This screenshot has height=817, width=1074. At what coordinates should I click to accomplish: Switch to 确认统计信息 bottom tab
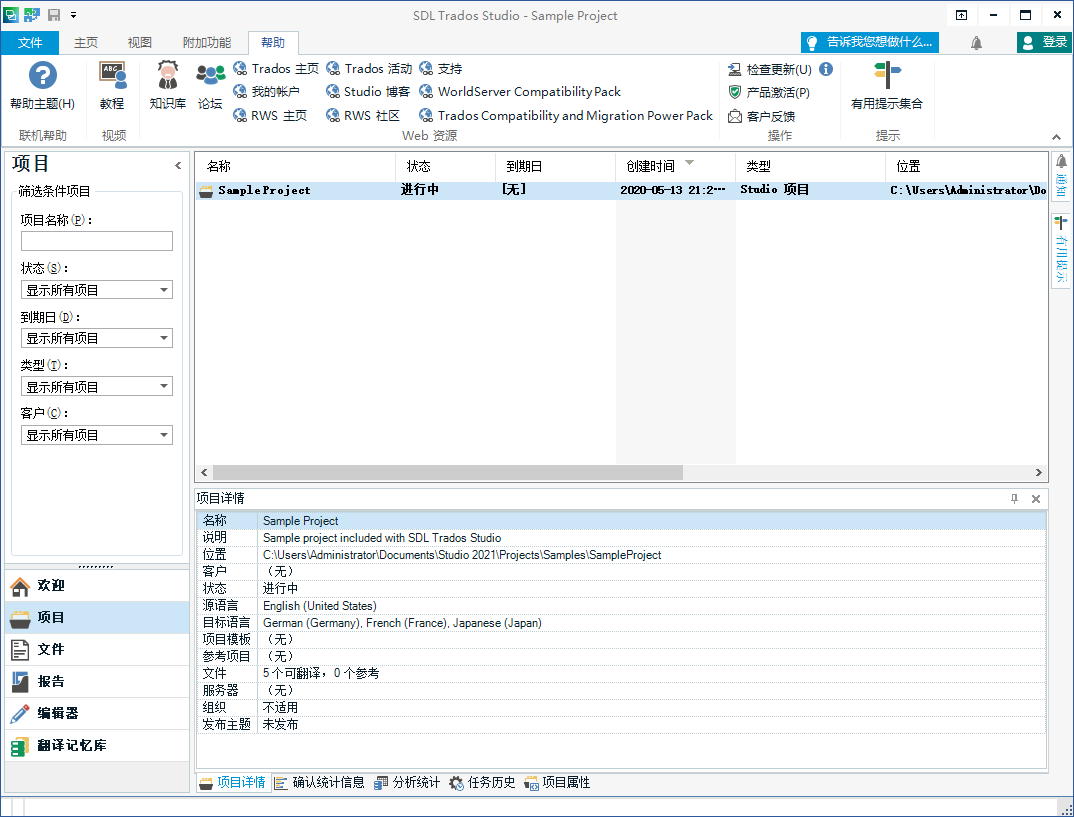point(320,783)
